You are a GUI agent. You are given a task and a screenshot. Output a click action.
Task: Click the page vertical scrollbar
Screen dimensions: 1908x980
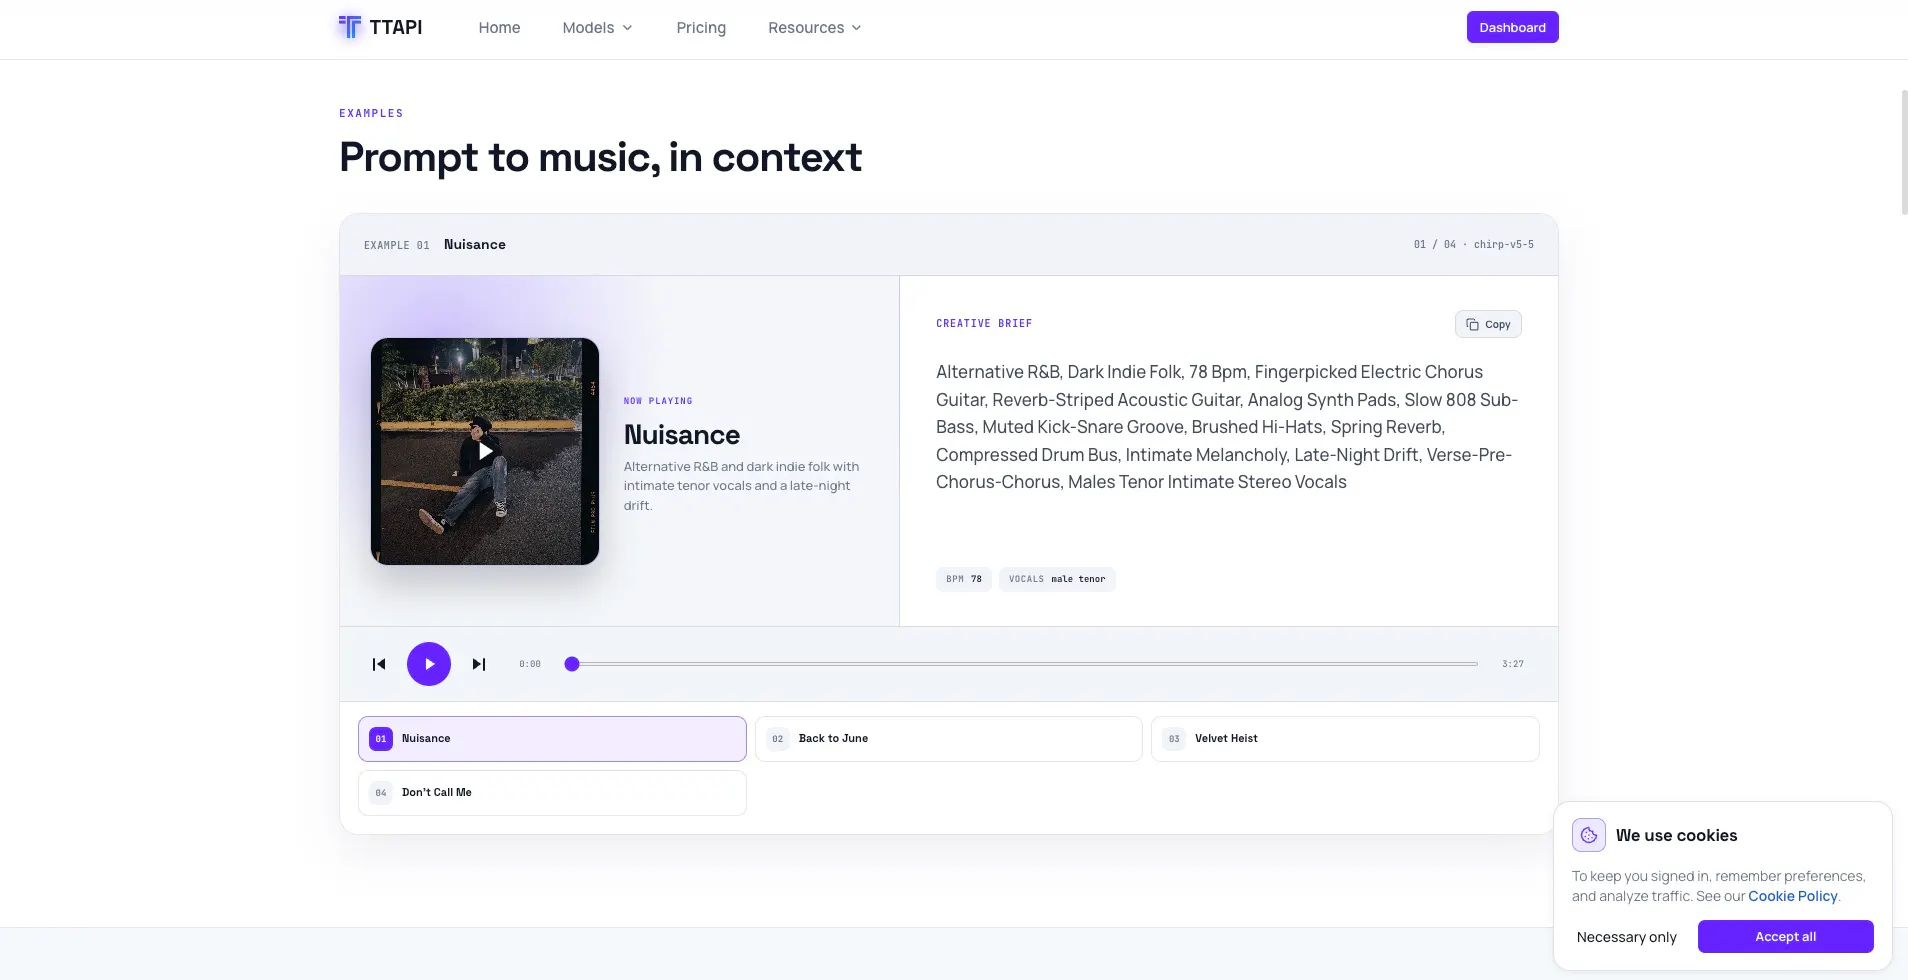(1904, 152)
